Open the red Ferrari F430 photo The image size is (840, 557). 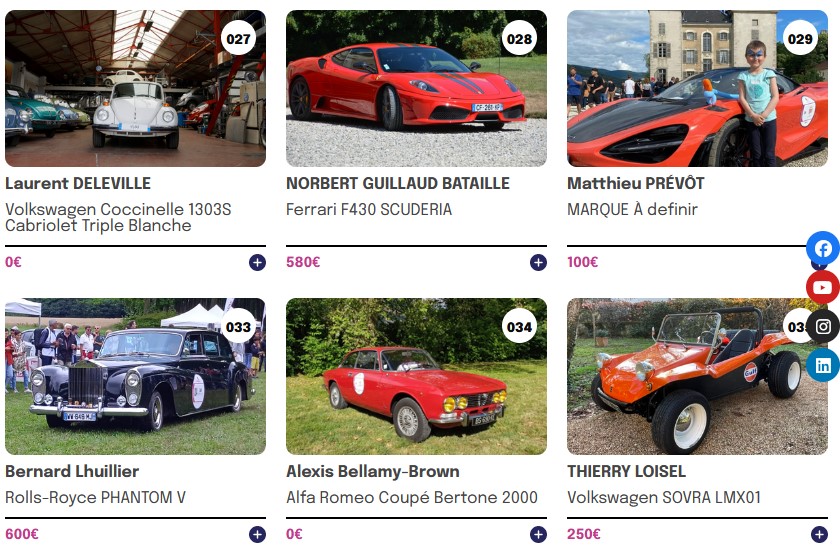(416, 88)
